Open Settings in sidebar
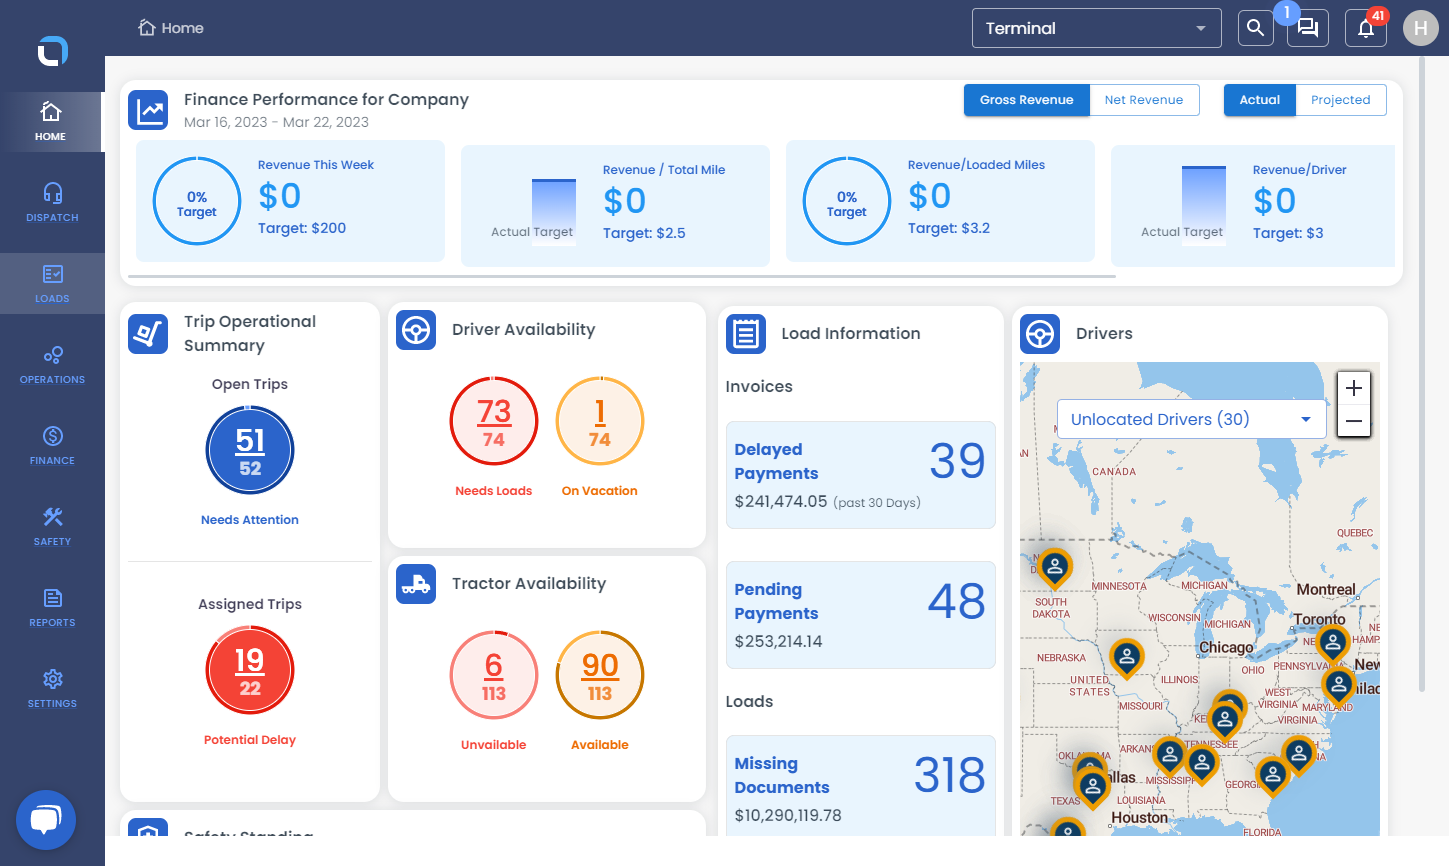 click(52, 689)
